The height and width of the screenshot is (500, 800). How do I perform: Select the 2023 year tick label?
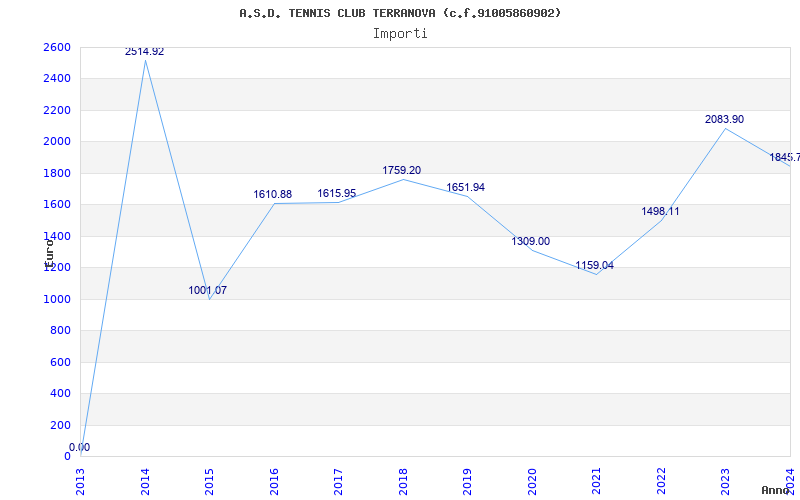726,482
